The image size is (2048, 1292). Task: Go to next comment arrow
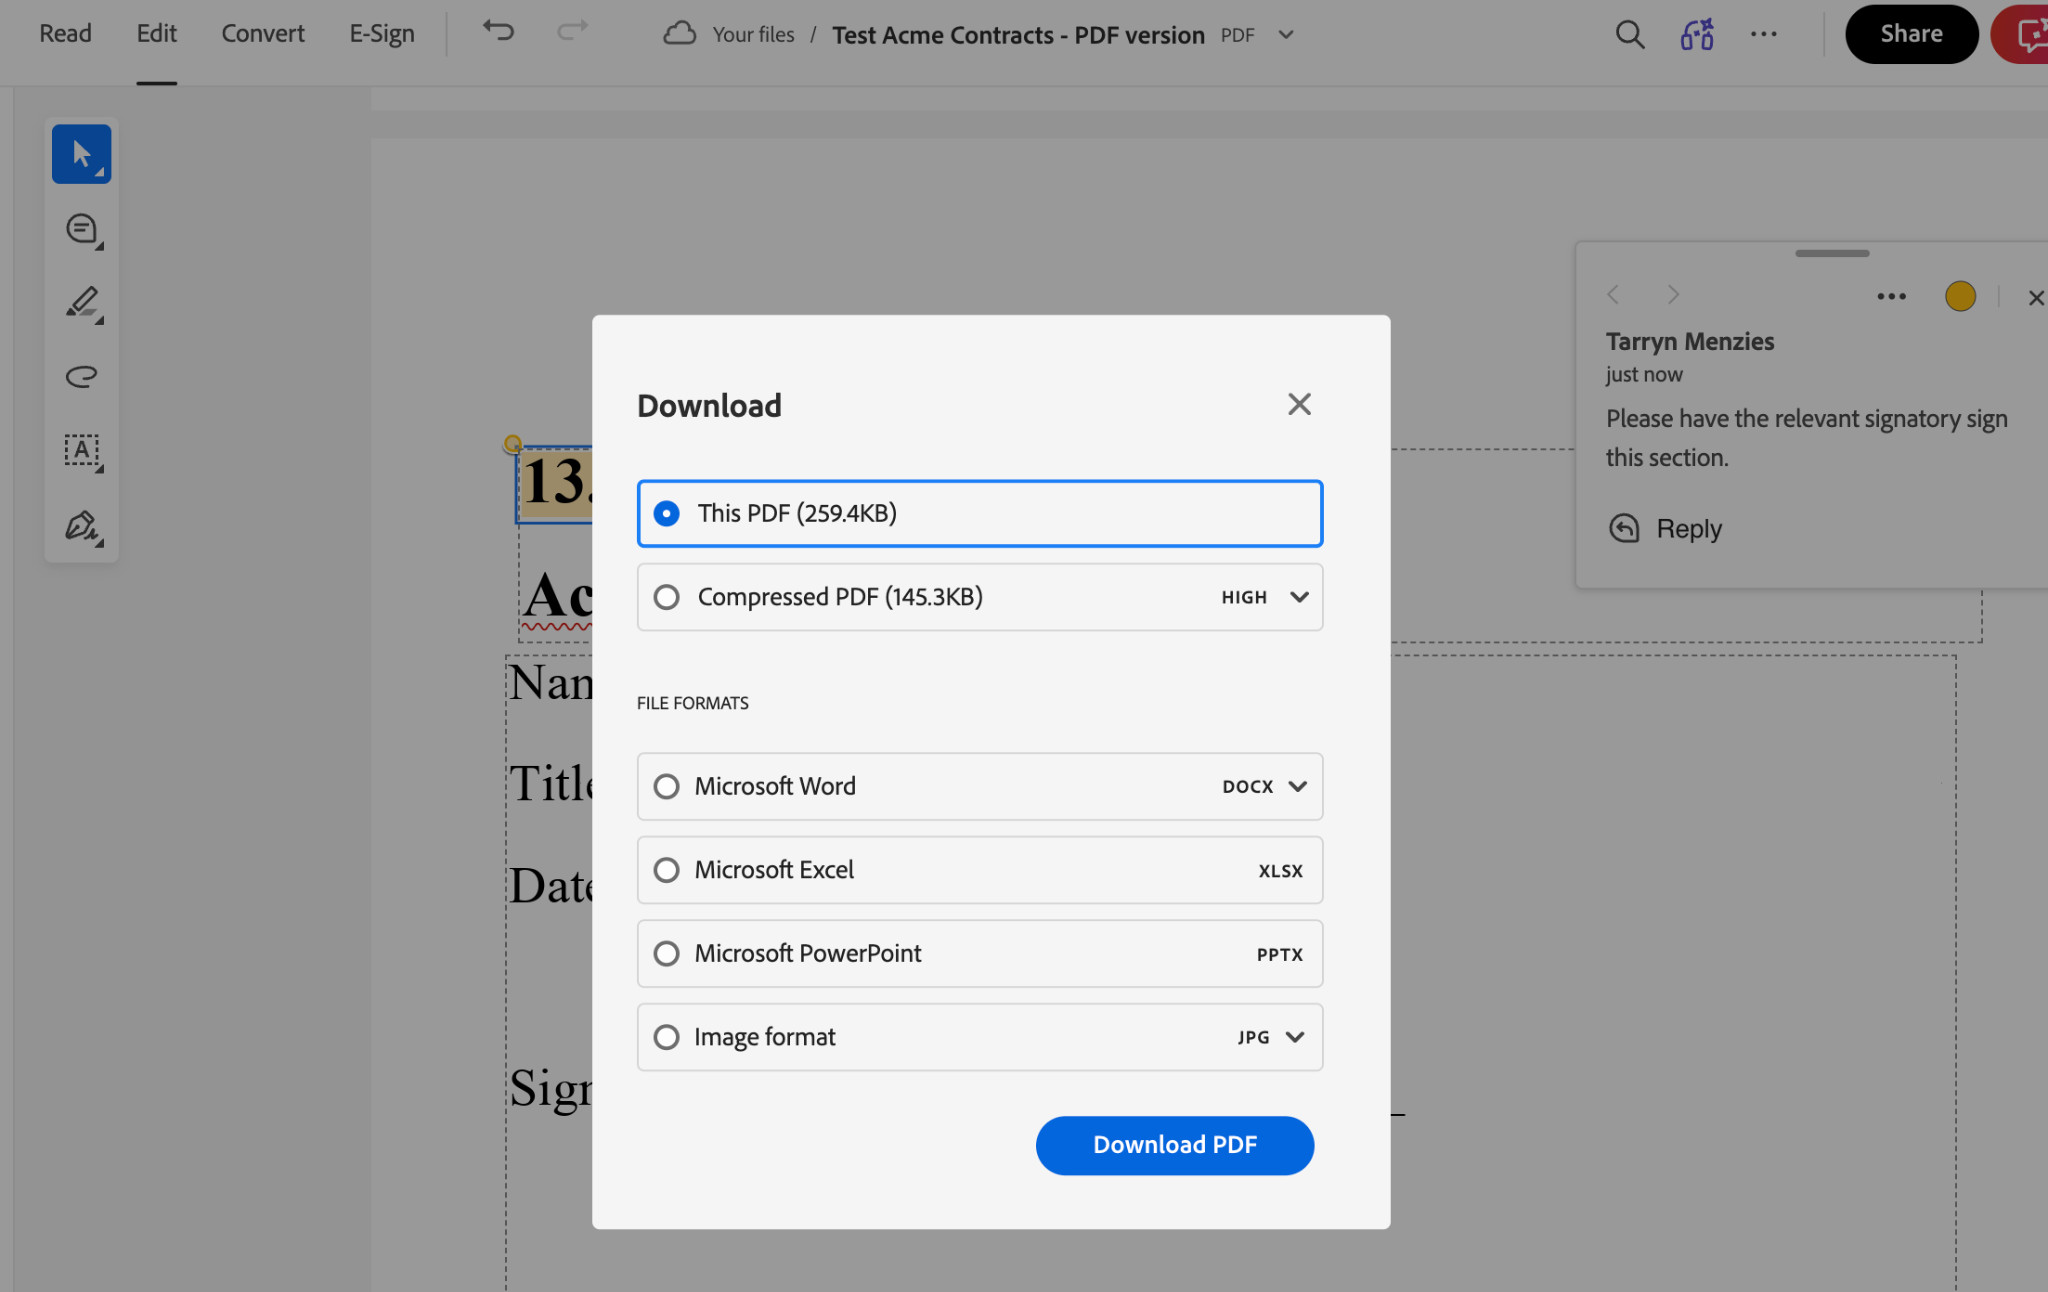pos(1673,294)
